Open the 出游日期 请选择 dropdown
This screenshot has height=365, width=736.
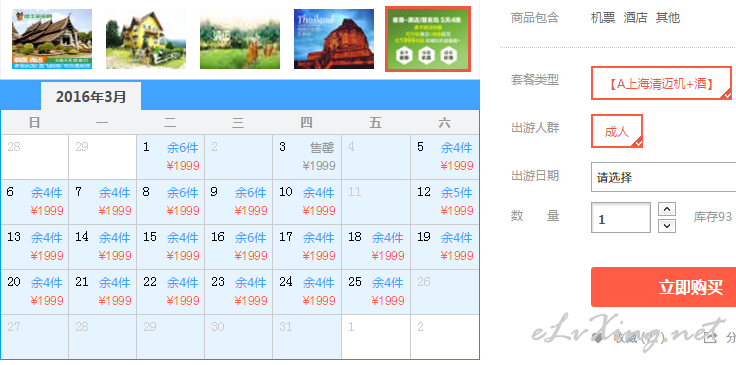point(663,177)
